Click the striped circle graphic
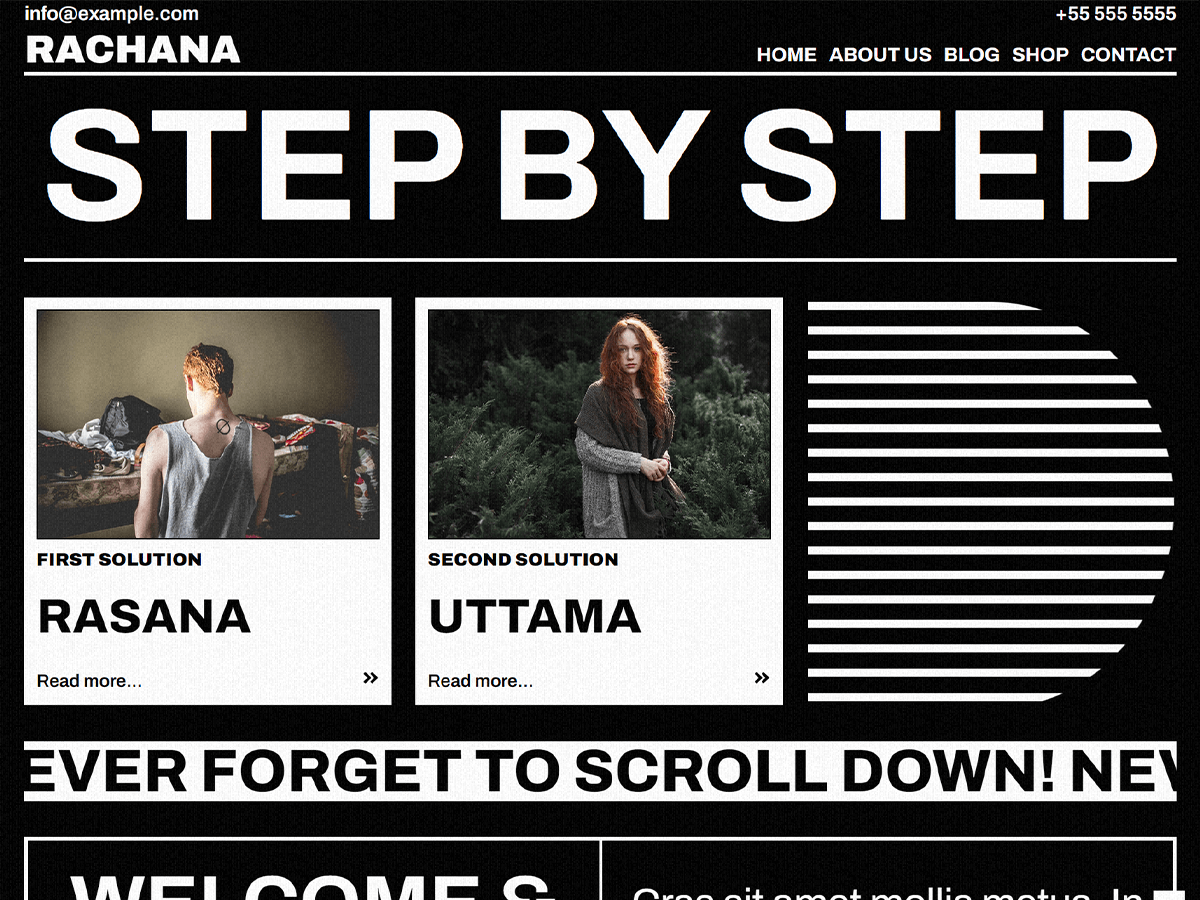Image resolution: width=1200 pixels, height=900 pixels. point(988,502)
